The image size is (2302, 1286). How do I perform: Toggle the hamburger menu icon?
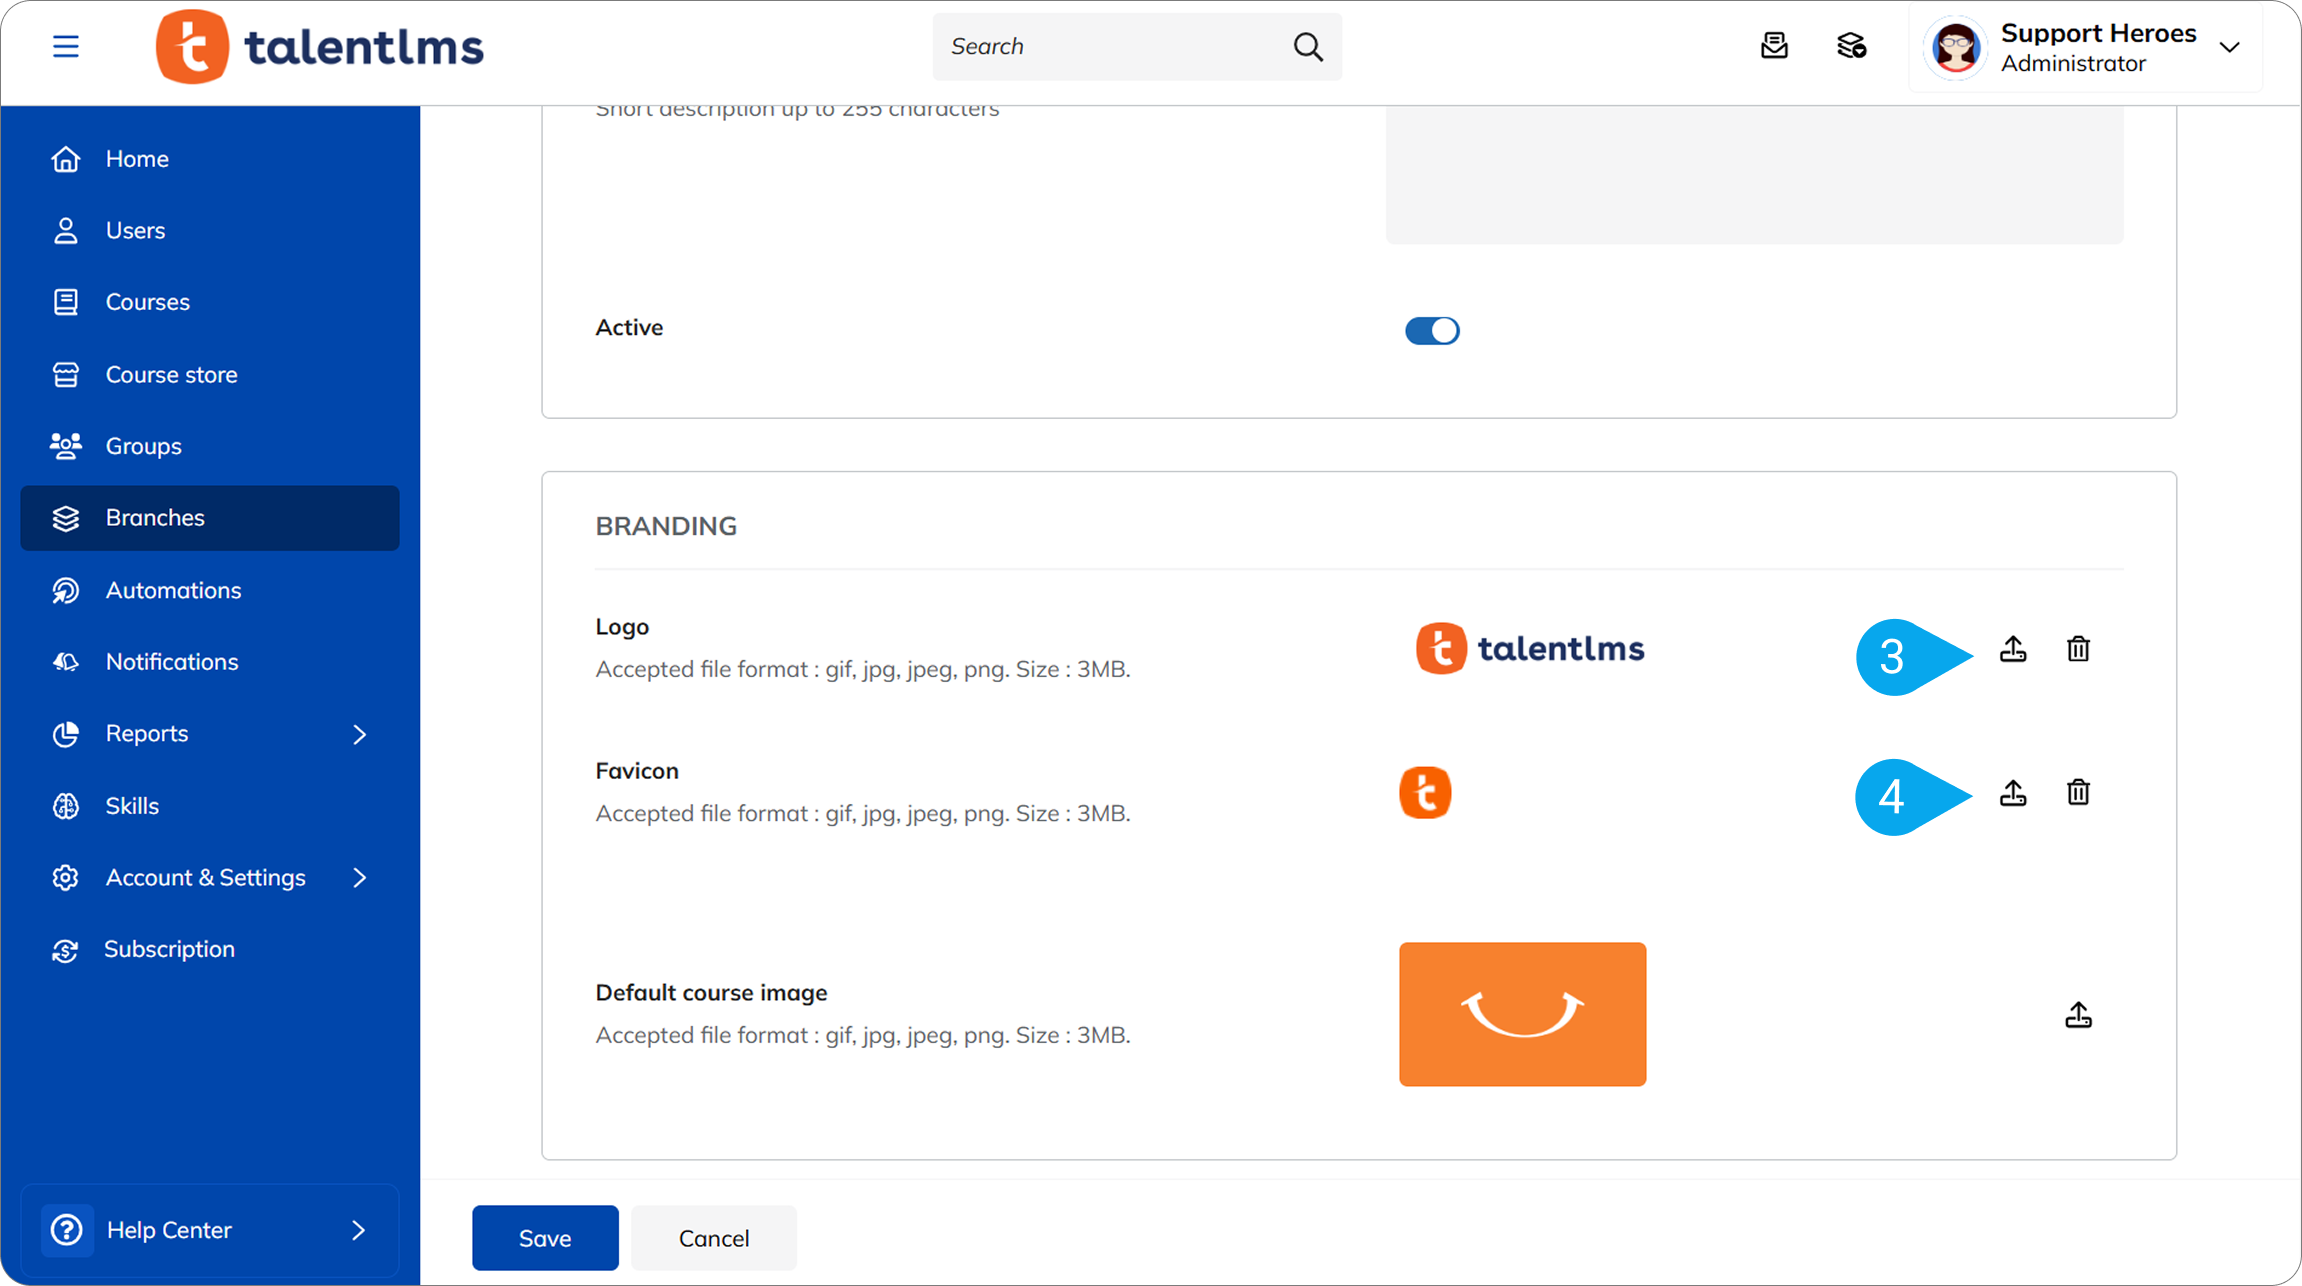[66, 46]
